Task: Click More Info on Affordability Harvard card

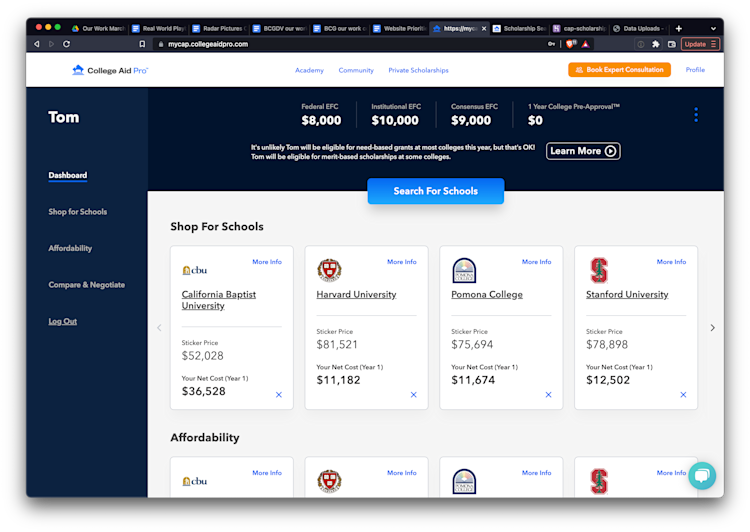Action: (x=402, y=473)
